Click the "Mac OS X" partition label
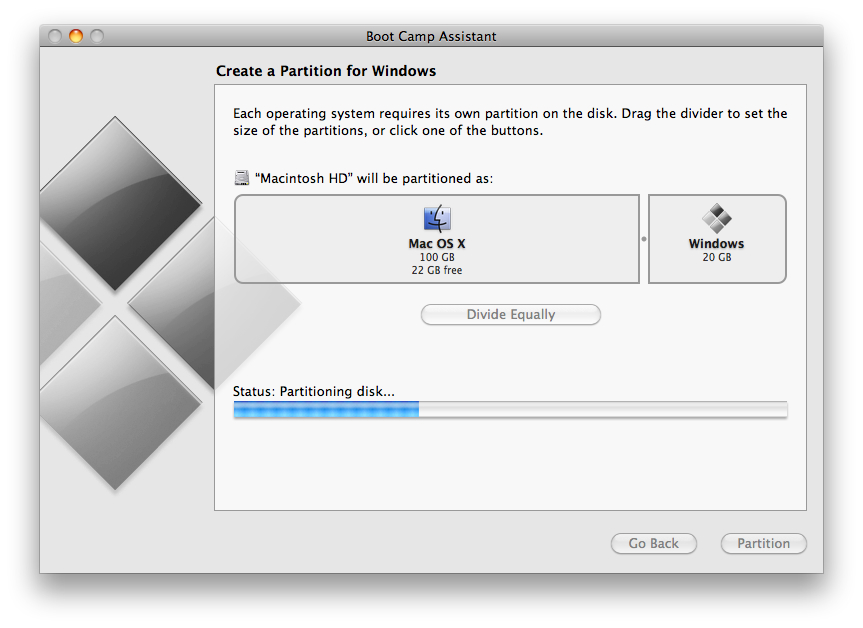Screen dimensions: 863x628 [x=437, y=244]
